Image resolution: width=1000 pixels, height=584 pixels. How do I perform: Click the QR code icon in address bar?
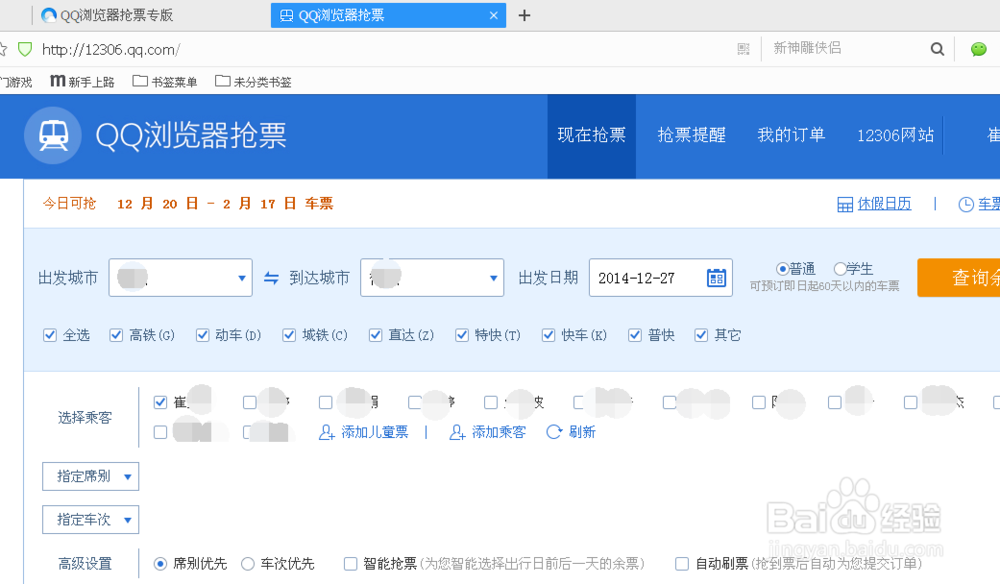click(744, 49)
